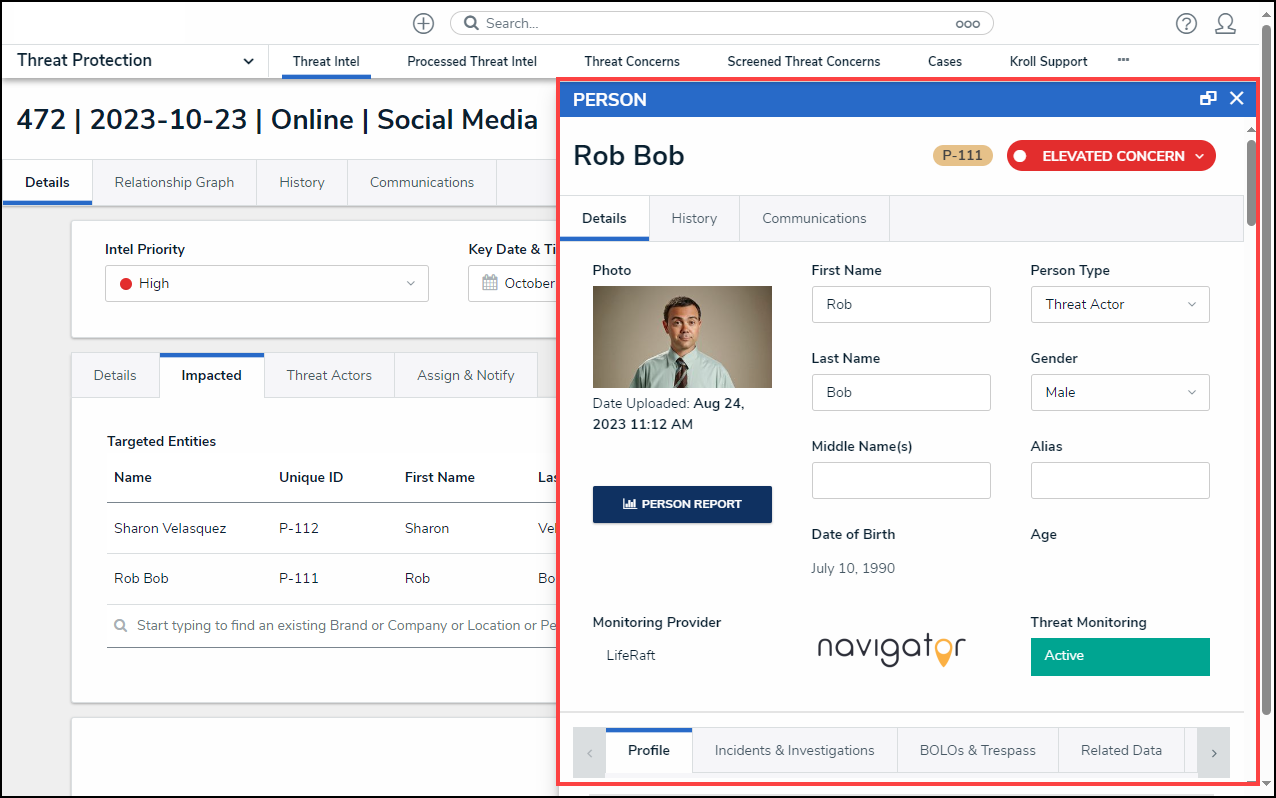Viewport: 1276px width, 798px height.
Task: Open the help question mark icon
Action: [1186, 24]
